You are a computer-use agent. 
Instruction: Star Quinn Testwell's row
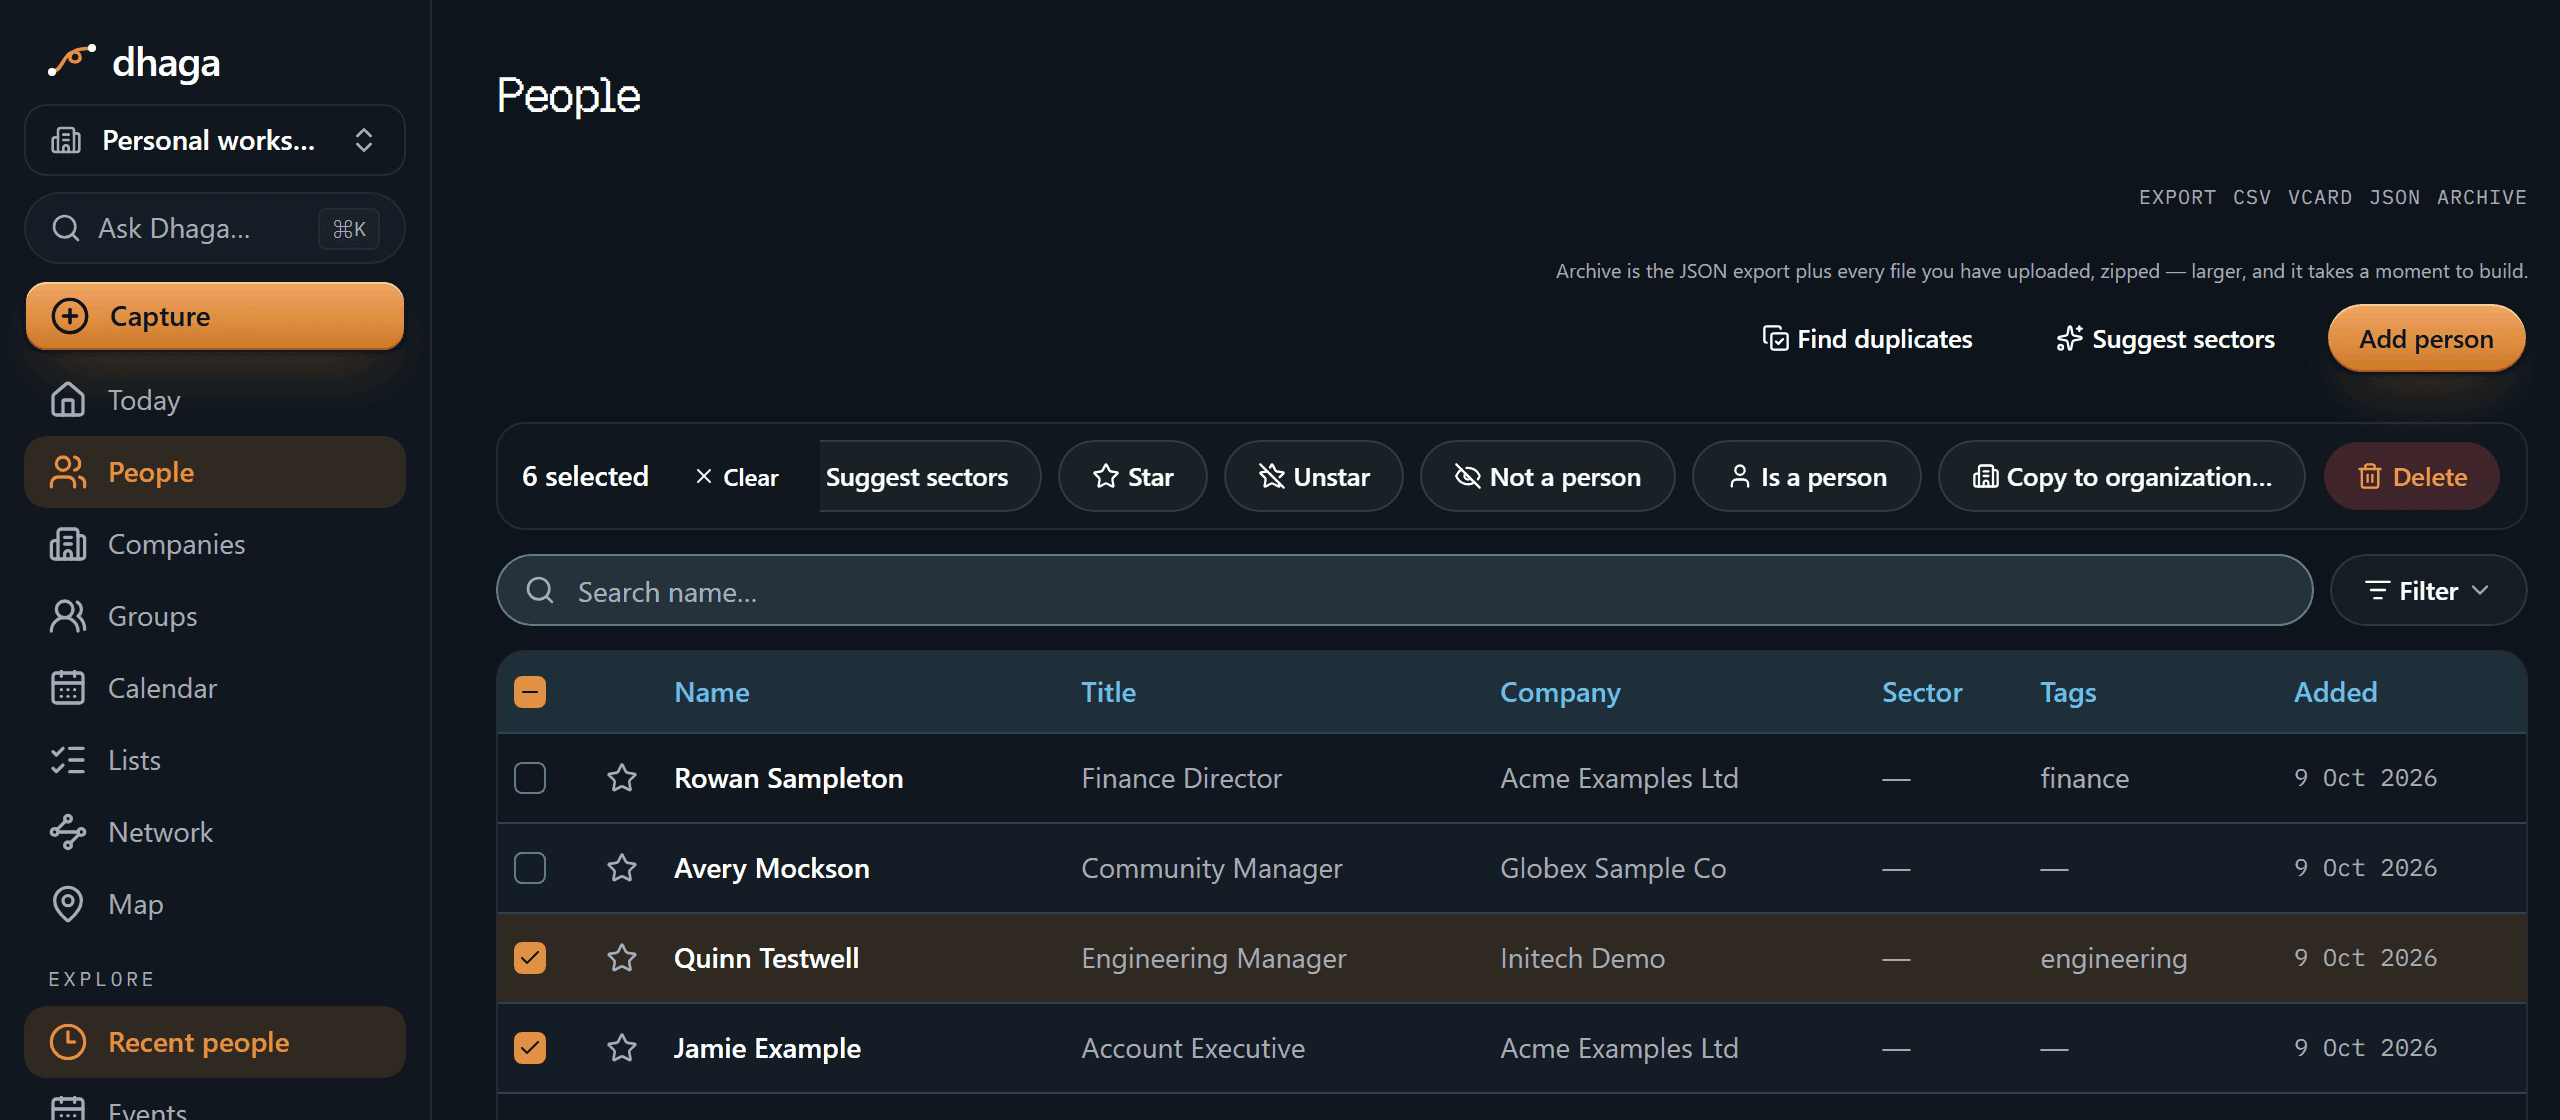click(x=622, y=958)
